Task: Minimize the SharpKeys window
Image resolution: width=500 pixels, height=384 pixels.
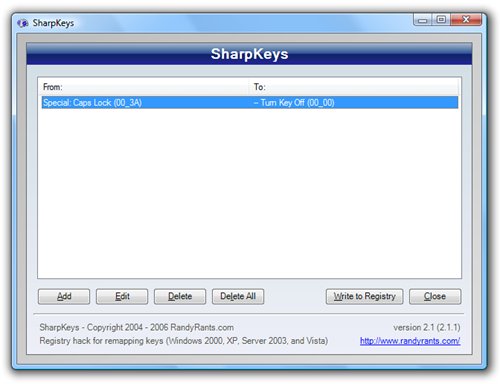Action: [423, 20]
